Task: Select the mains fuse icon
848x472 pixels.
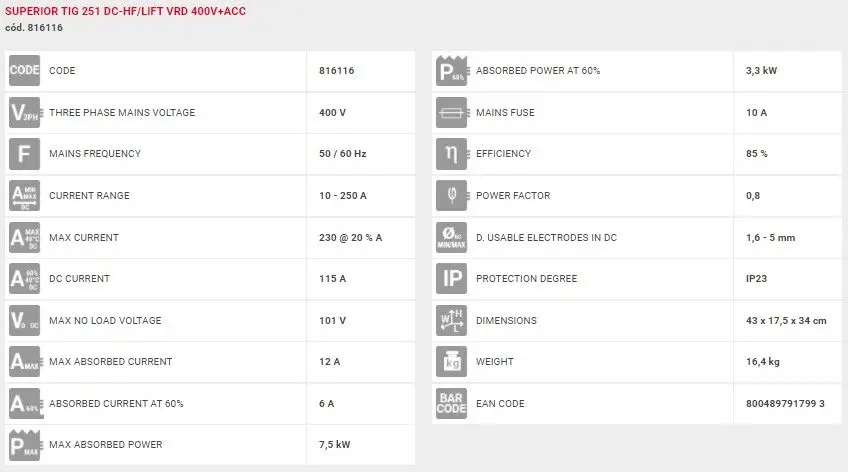Action: [452, 113]
